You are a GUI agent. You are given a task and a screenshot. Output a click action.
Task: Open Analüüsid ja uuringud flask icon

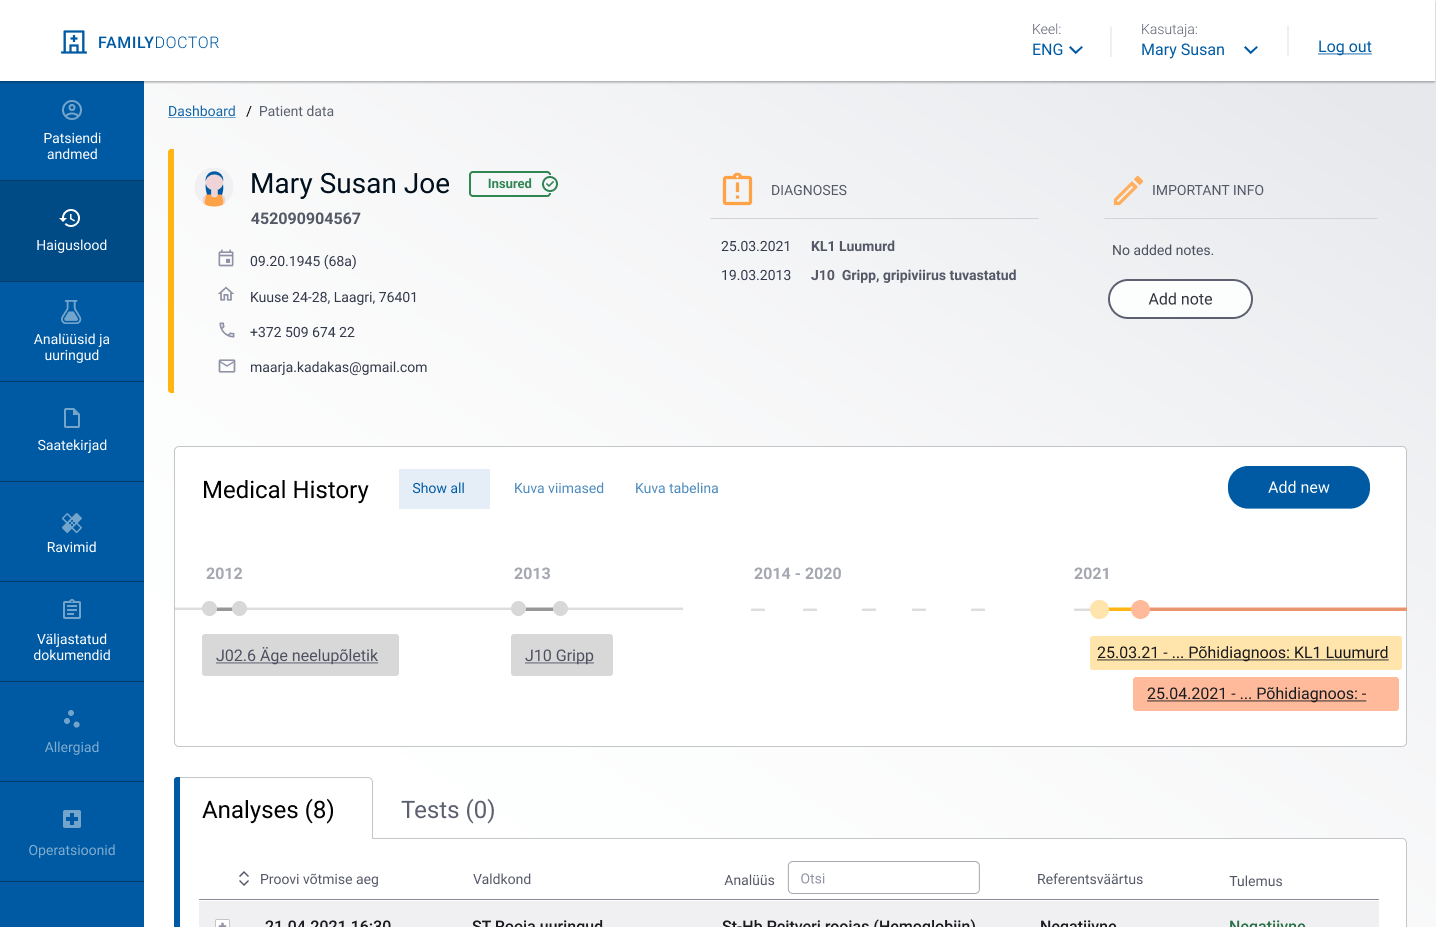pos(71,312)
